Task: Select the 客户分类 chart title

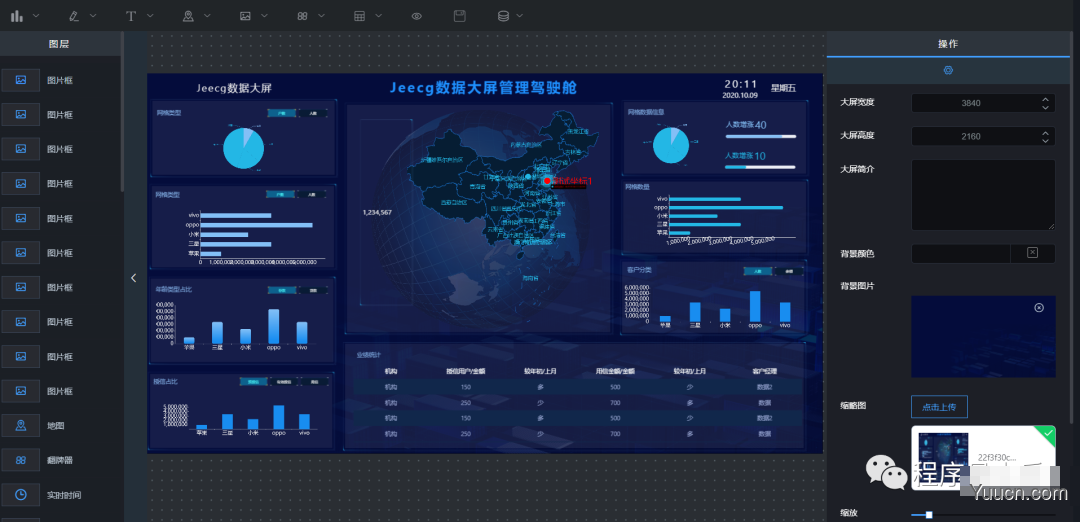Action: 638,269
